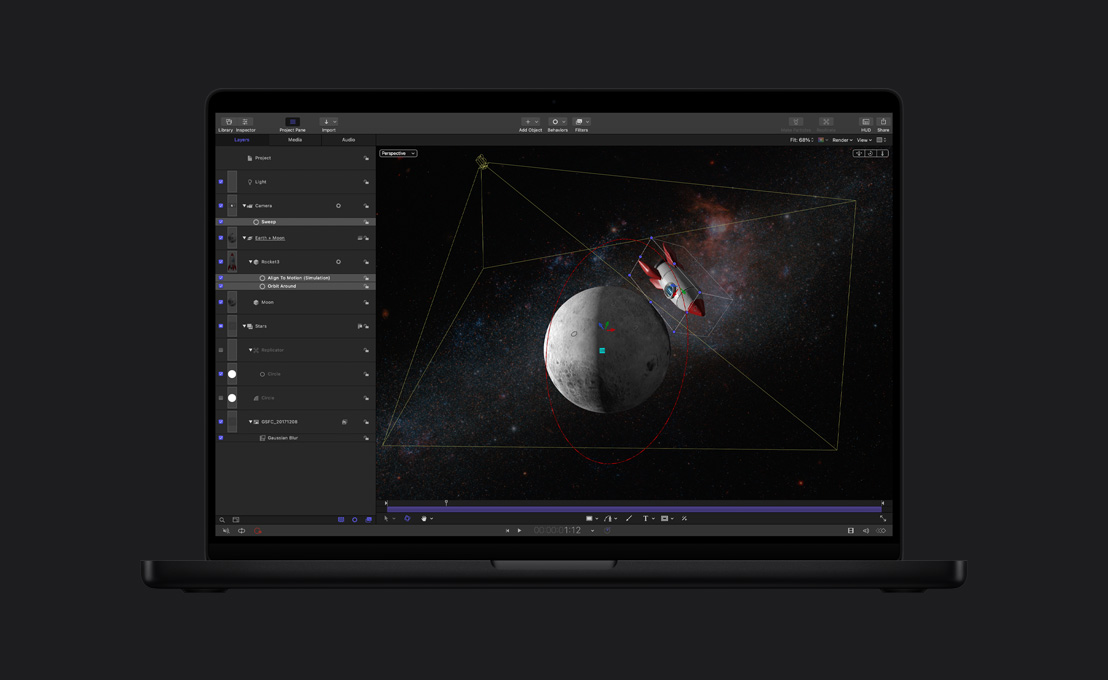The image size is (1108, 680).
Task: Select the Text tool
Action: 646,518
